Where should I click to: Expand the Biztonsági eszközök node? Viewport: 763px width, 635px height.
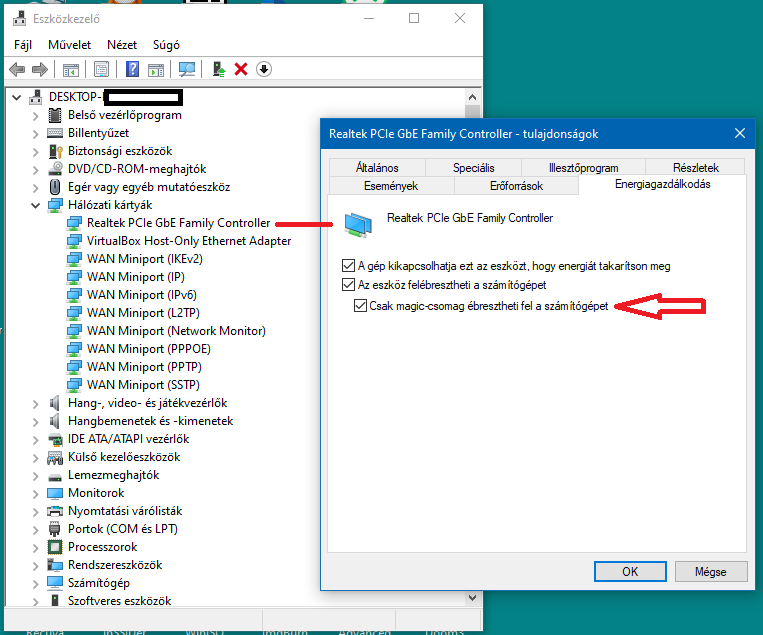pos(35,152)
